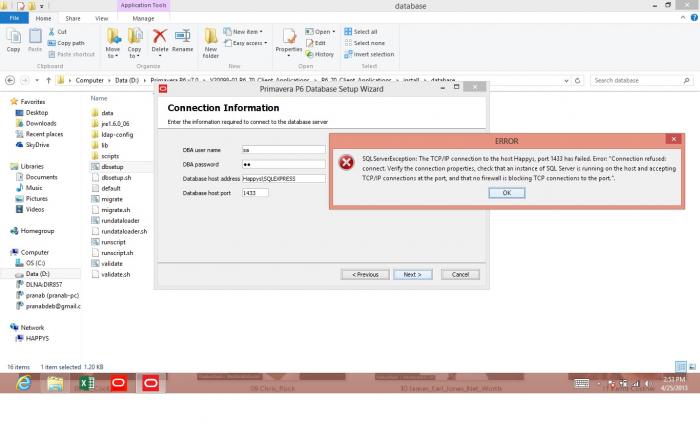Click Data (D:) in address breadcrumb
This screenshot has height=423, width=700.
pyautogui.click(x=127, y=80)
